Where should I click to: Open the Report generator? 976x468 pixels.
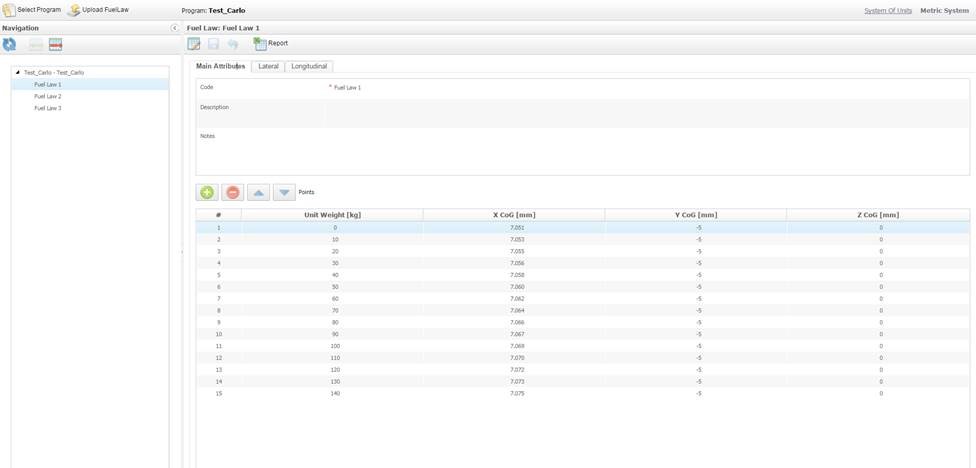click(x=271, y=44)
